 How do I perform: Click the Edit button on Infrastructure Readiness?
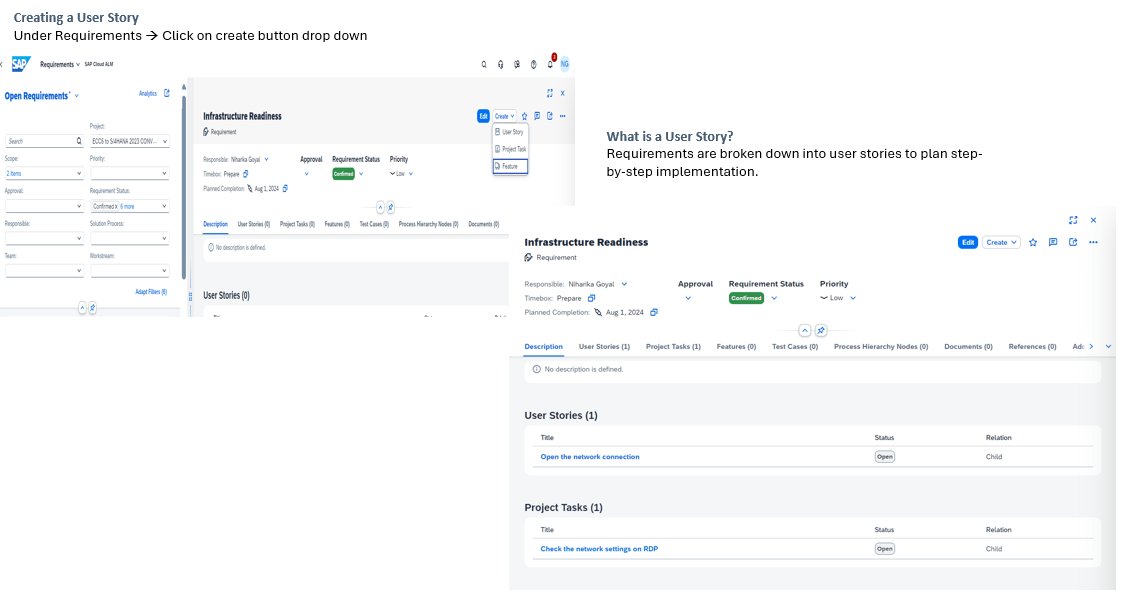click(967, 242)
